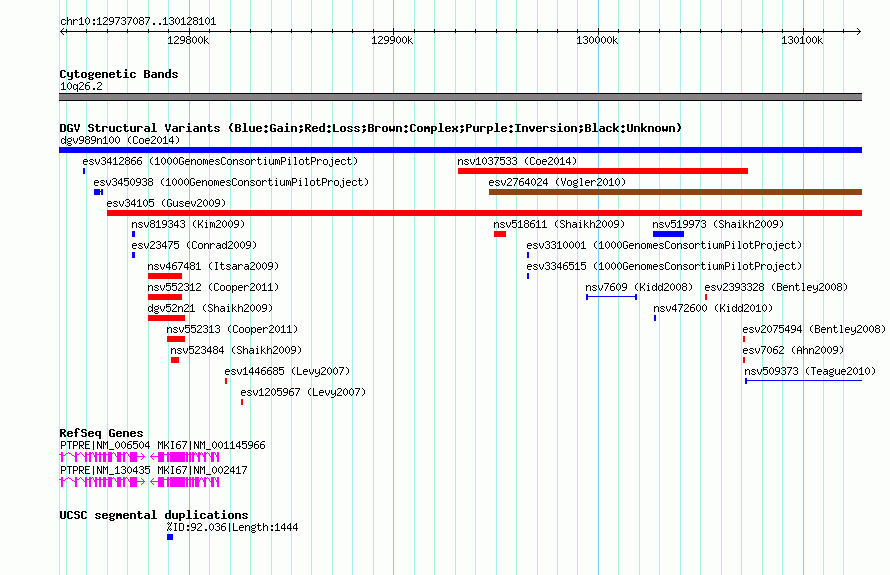Screen dimensions: 890x575
Task: Open dgv52n21 (Shaikh2009) variant
Action: click(210, 308)
